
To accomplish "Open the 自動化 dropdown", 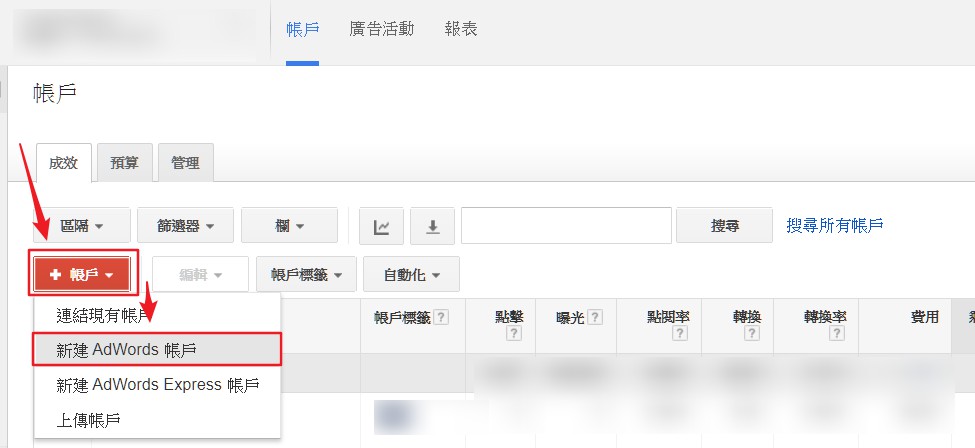I will pos(411,274).
